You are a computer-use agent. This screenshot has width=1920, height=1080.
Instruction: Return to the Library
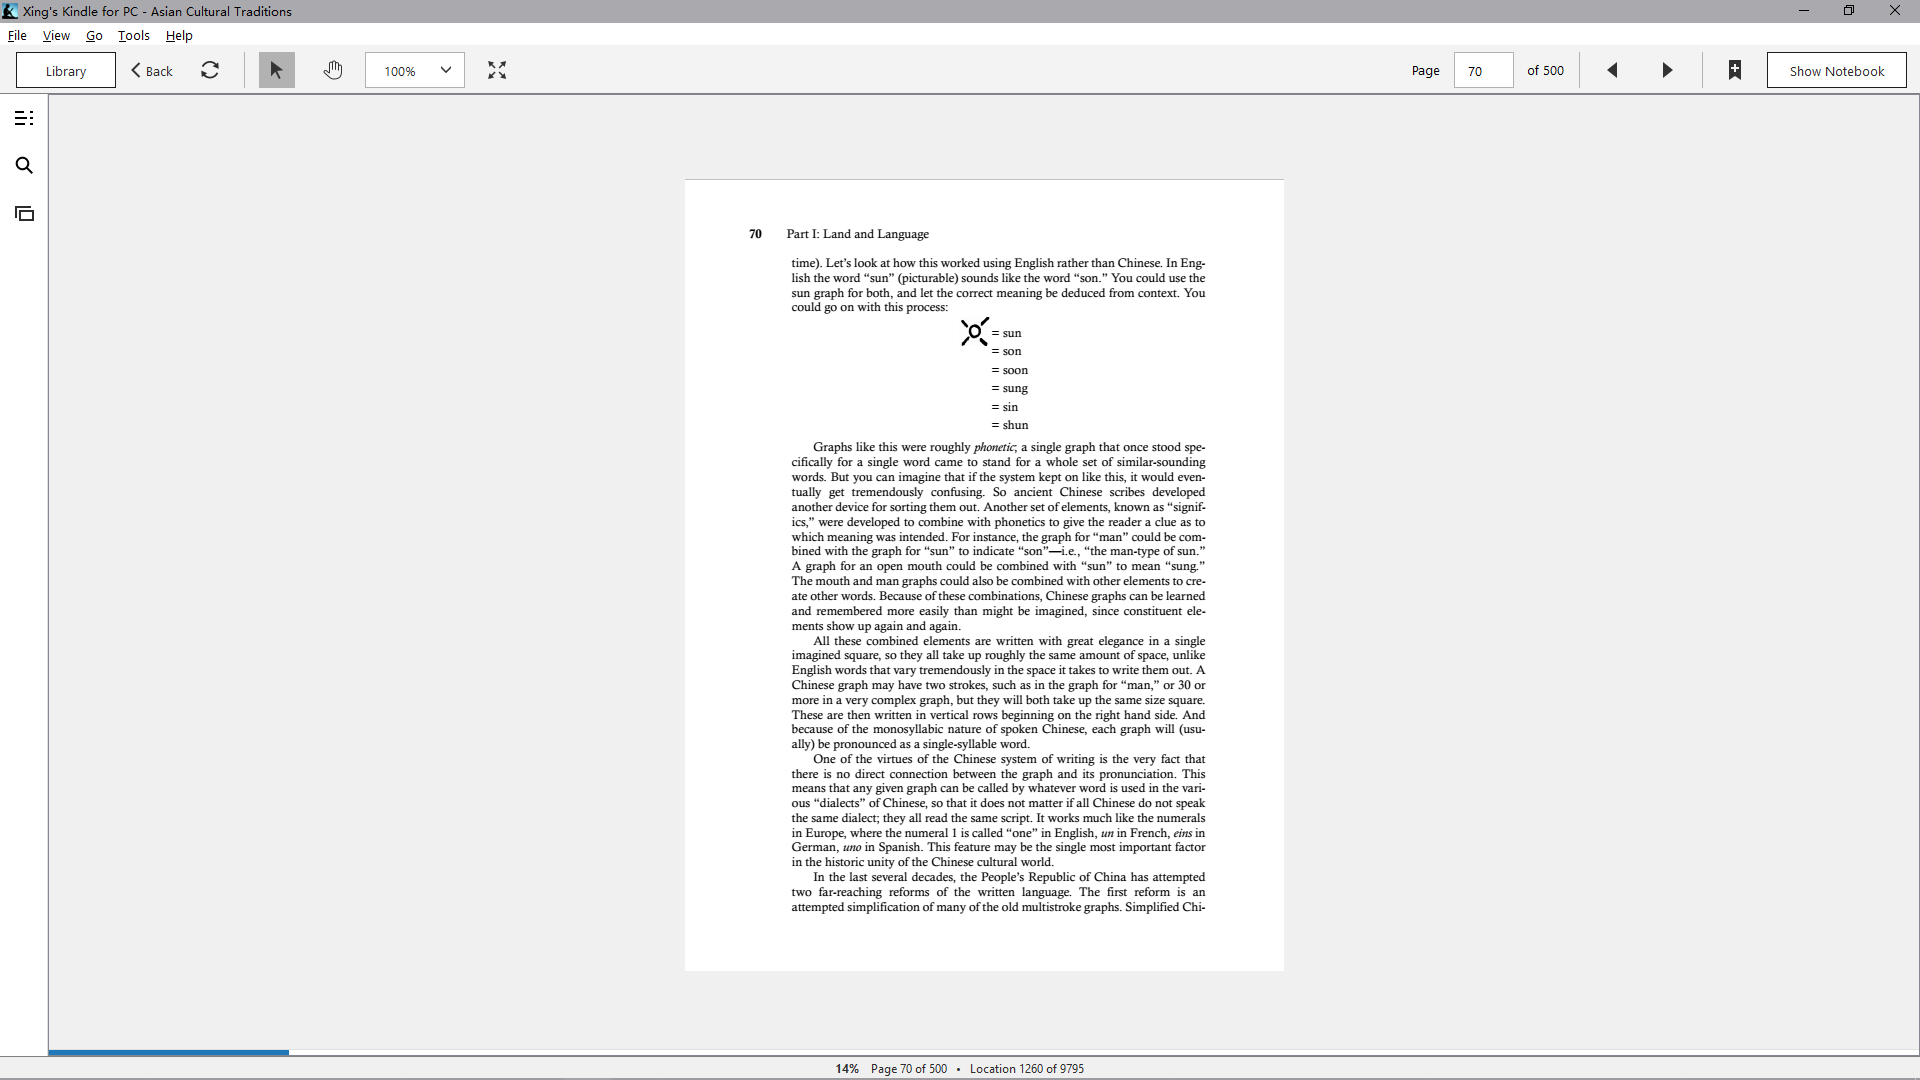(x=66, y=70)
